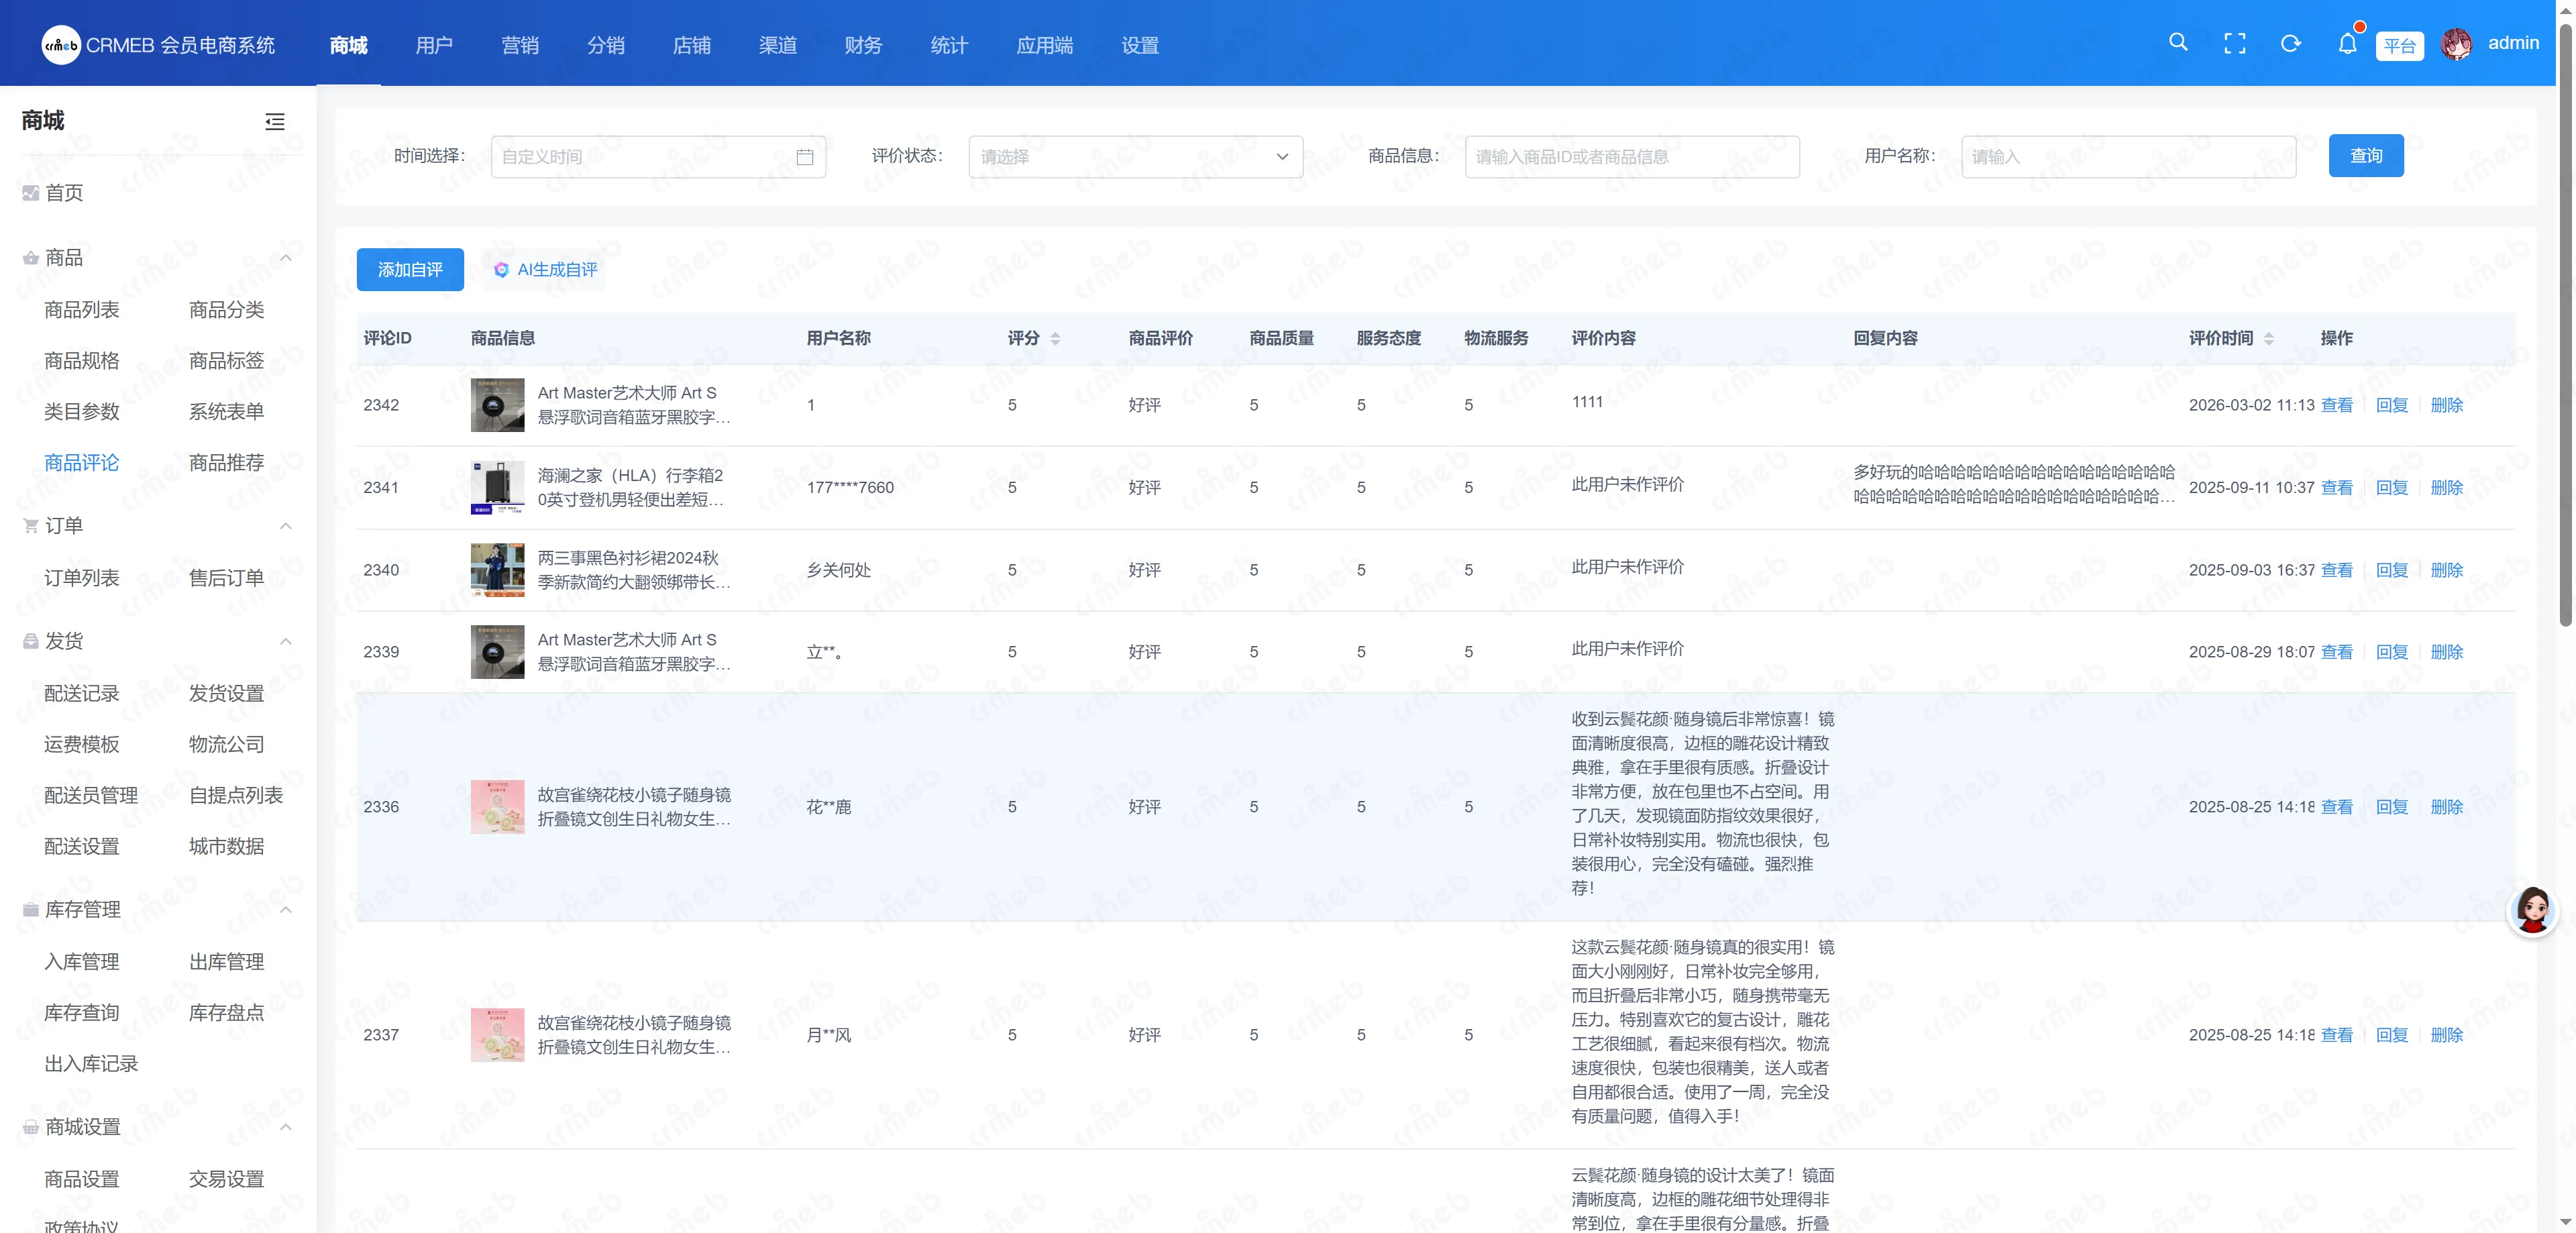Switch to the 设置 top tab
This screenshot has height=1233, width=2576.
click(1140, 45)
